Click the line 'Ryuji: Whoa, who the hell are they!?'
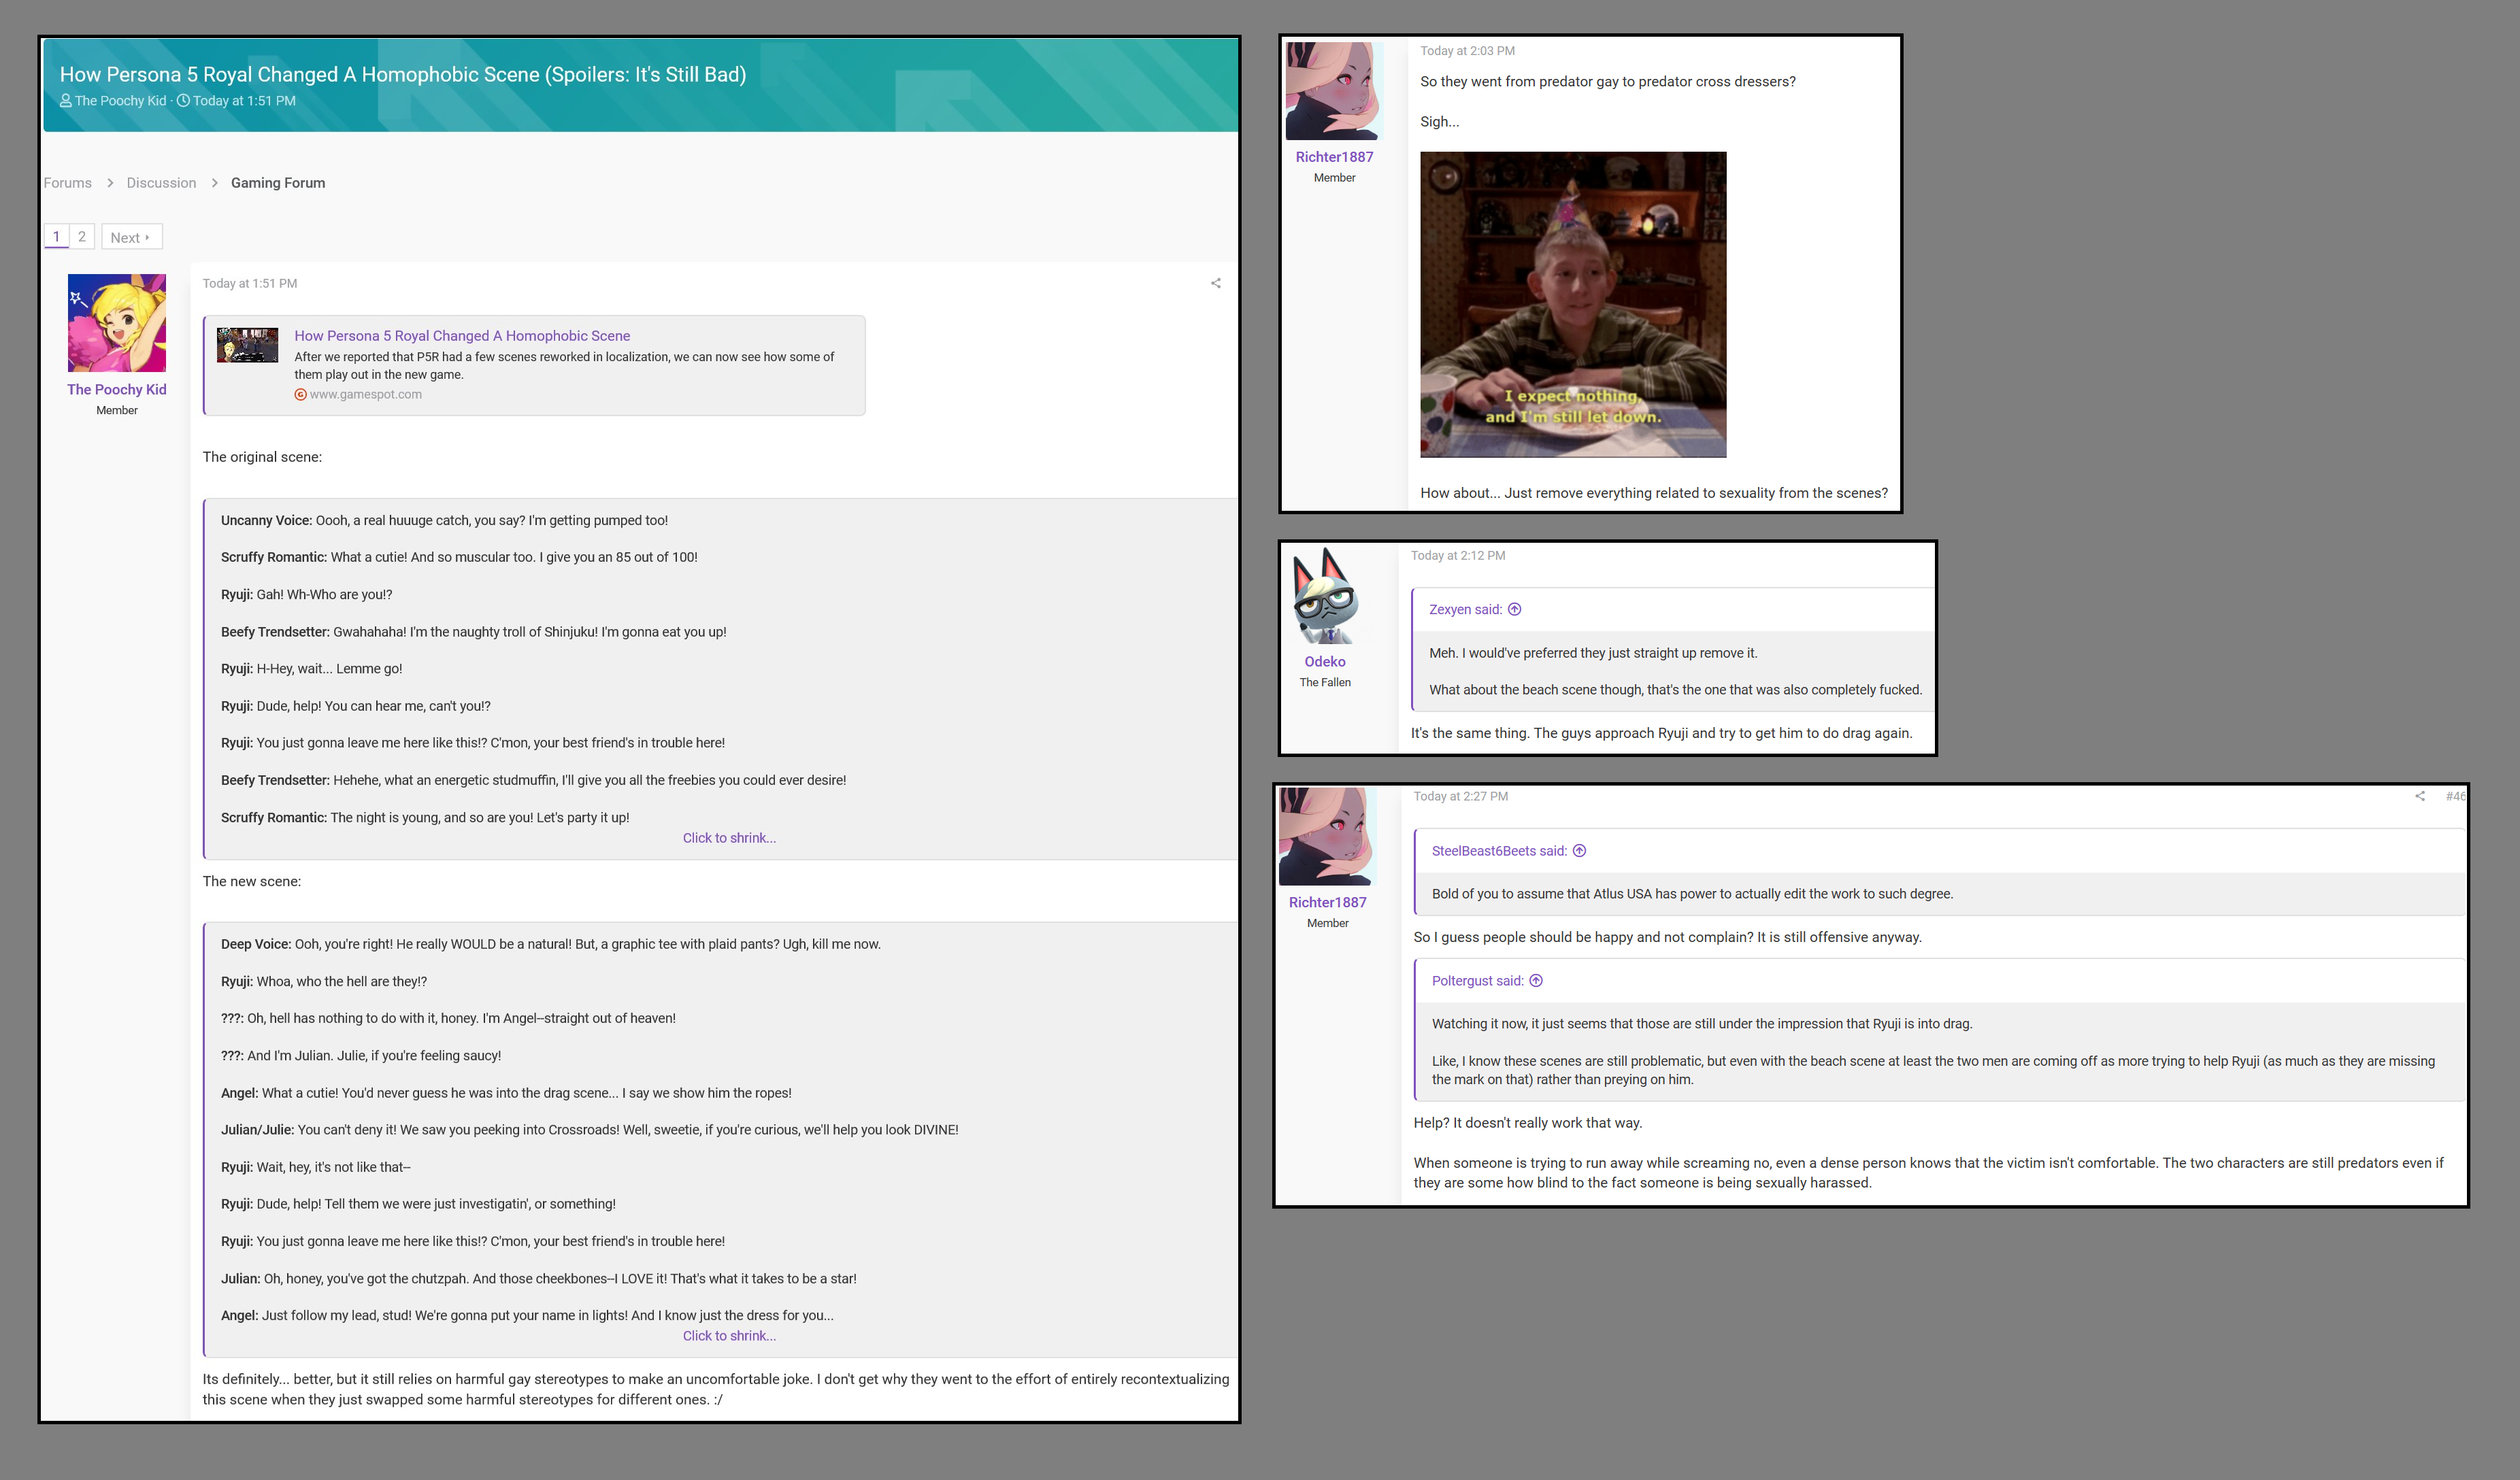 [324, 982]
